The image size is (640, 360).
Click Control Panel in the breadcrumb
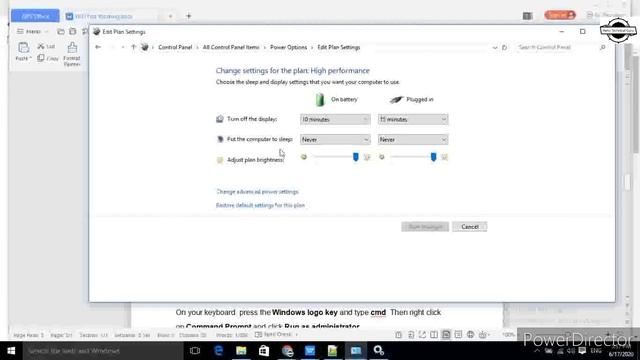tap(175, 47)
